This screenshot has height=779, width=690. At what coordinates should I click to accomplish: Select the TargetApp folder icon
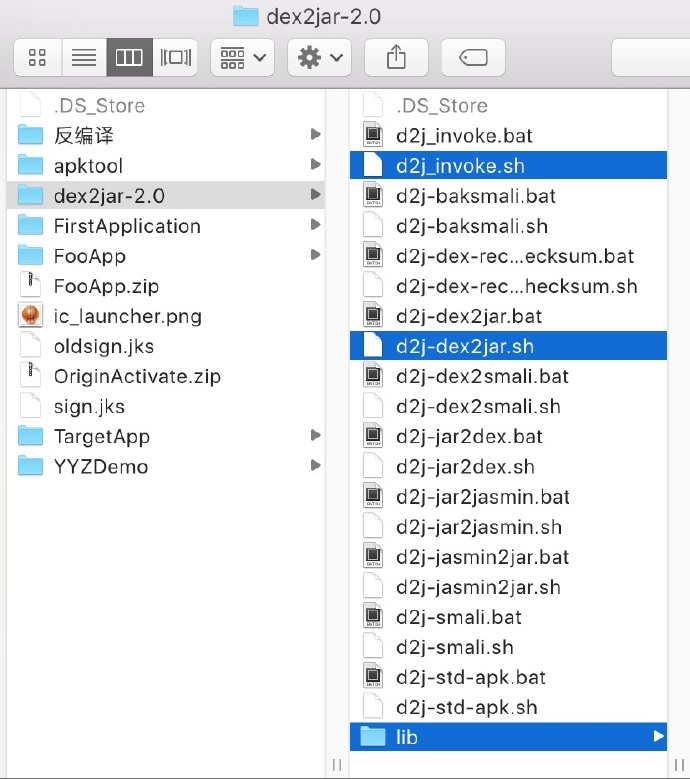(x=30, y=436)
